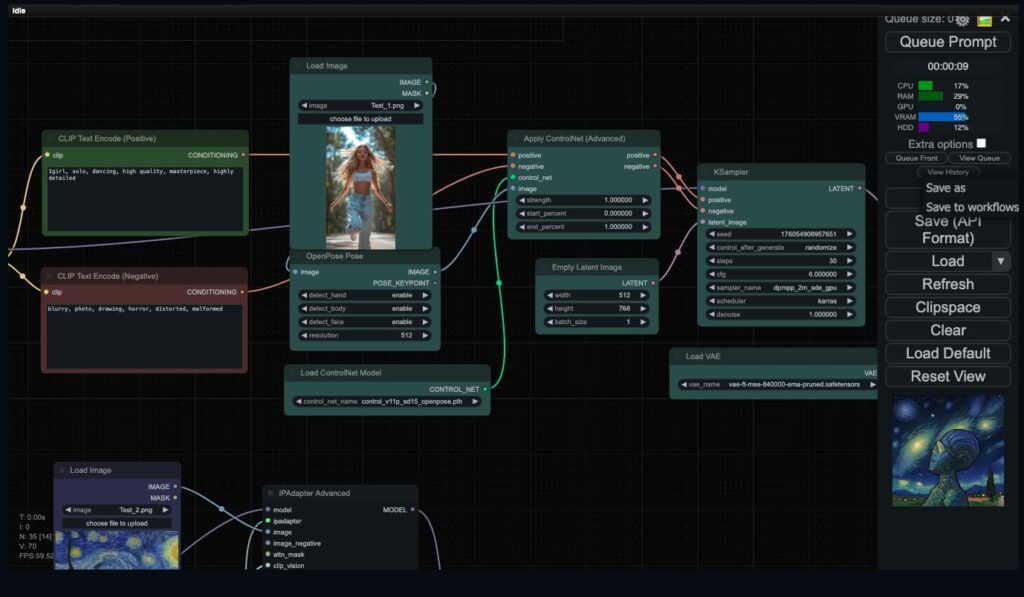Open the image combo showing Test_2.png
Image resolution: width=1024 pixels, height=597 pixels.
pyautogui.click(x=117, y=509)
